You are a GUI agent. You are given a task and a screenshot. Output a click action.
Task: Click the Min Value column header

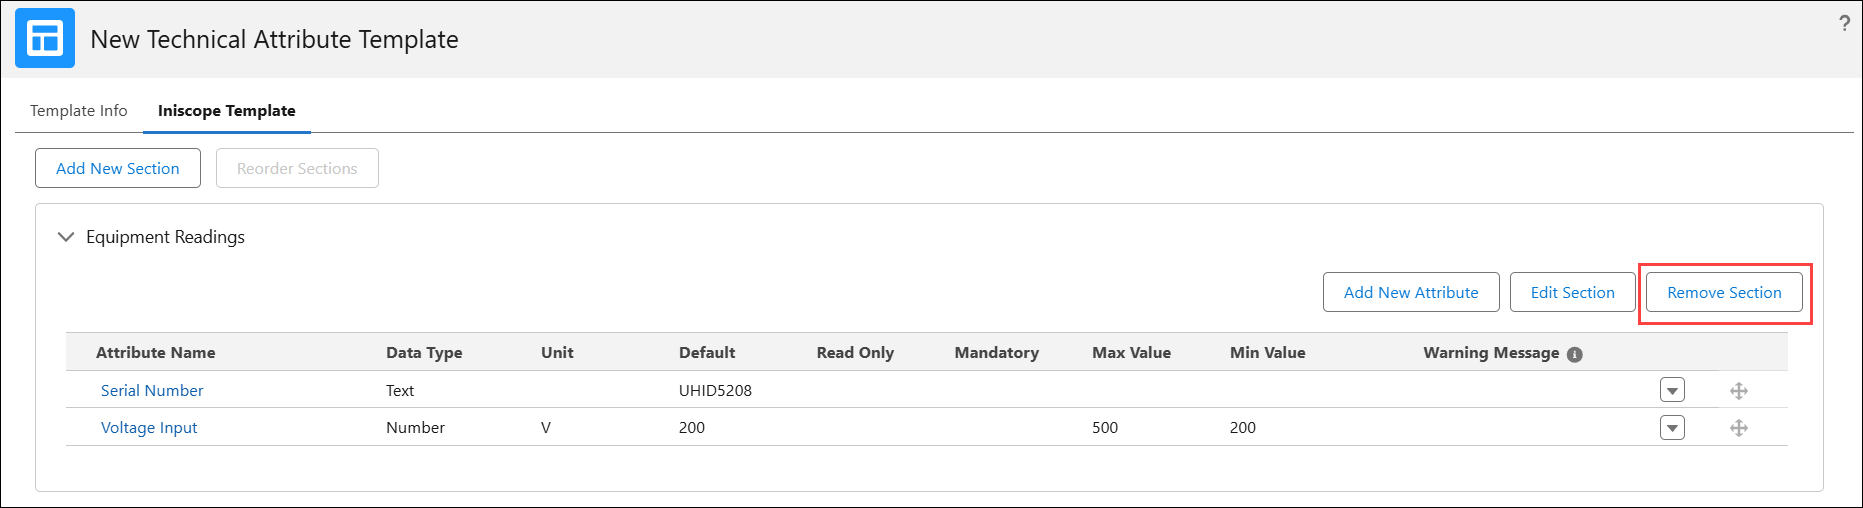1267,352
